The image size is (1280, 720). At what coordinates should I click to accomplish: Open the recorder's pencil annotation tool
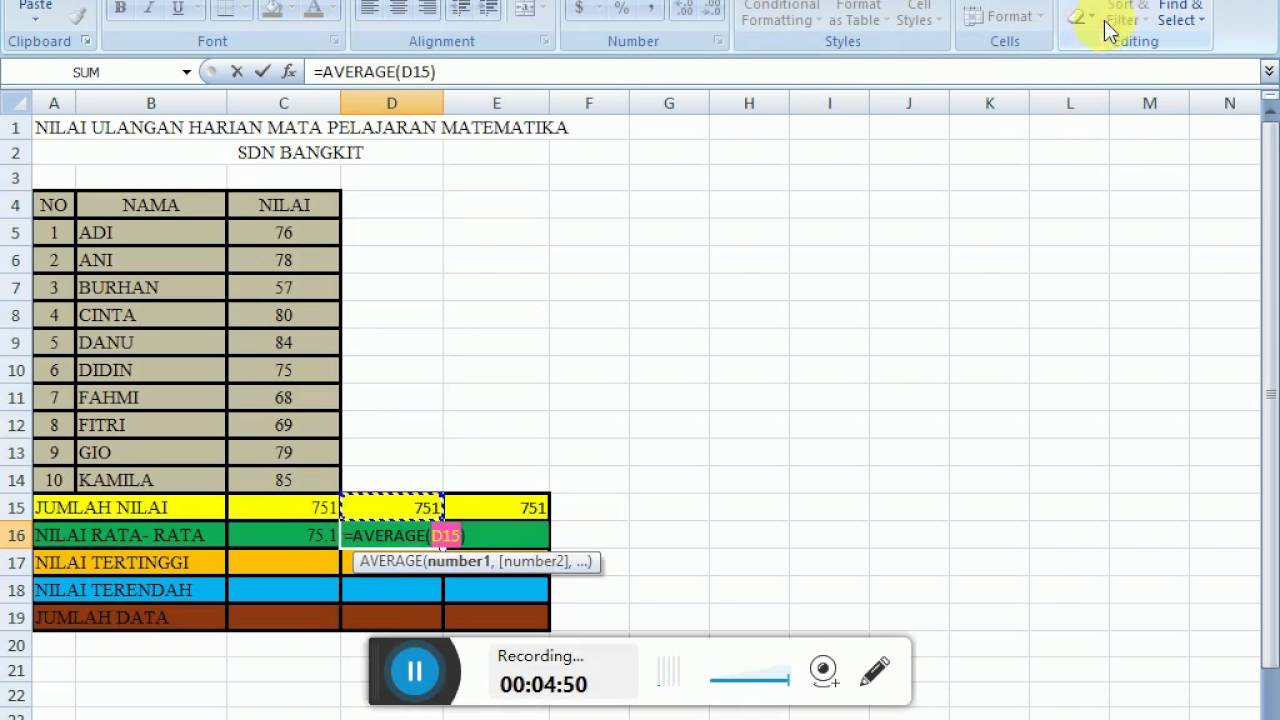click(x=874, y=671)
